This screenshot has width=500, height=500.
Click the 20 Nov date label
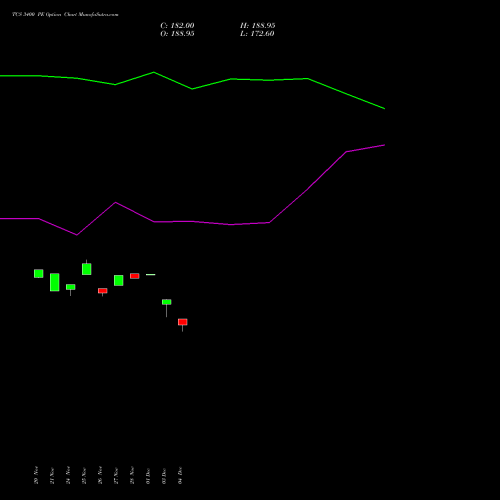pos(36,475)
